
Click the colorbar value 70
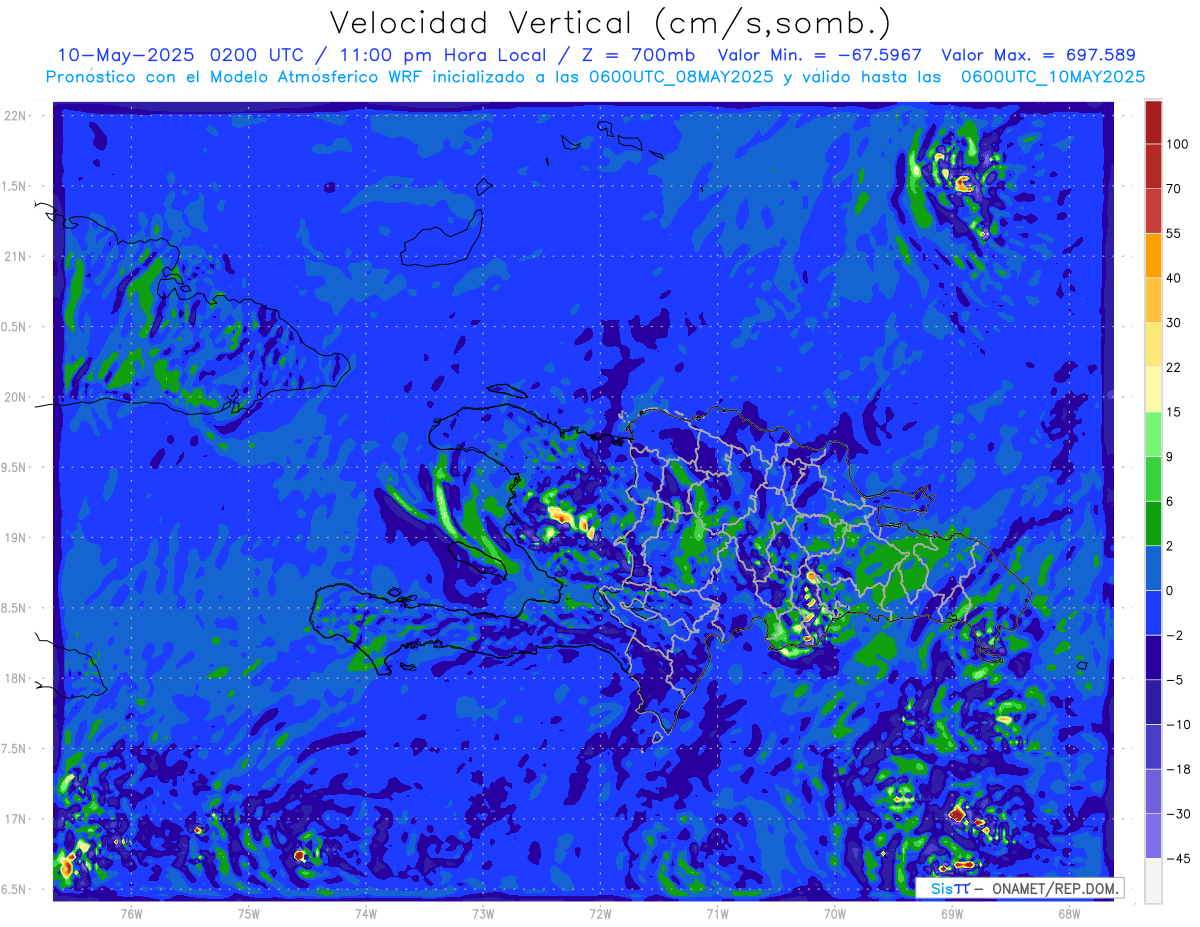point(1173,188)
